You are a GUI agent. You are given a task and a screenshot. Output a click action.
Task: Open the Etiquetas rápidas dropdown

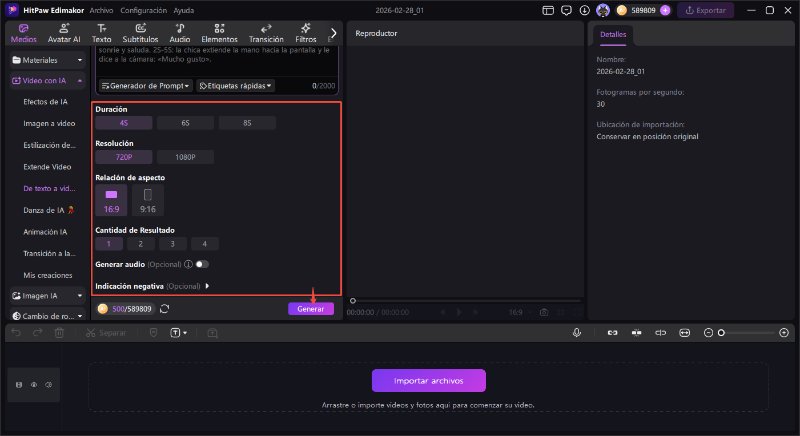pyautogui.click(x=235, y=86)
